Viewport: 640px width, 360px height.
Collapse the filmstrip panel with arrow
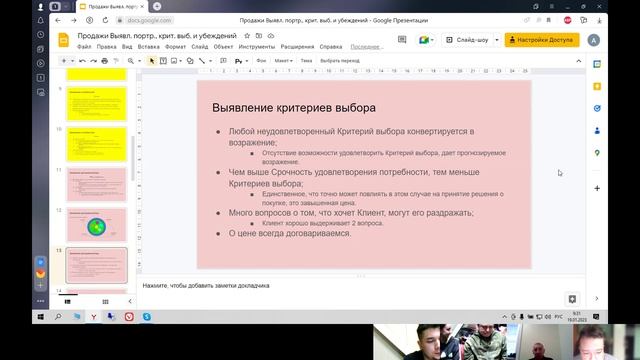coord(130,302)
